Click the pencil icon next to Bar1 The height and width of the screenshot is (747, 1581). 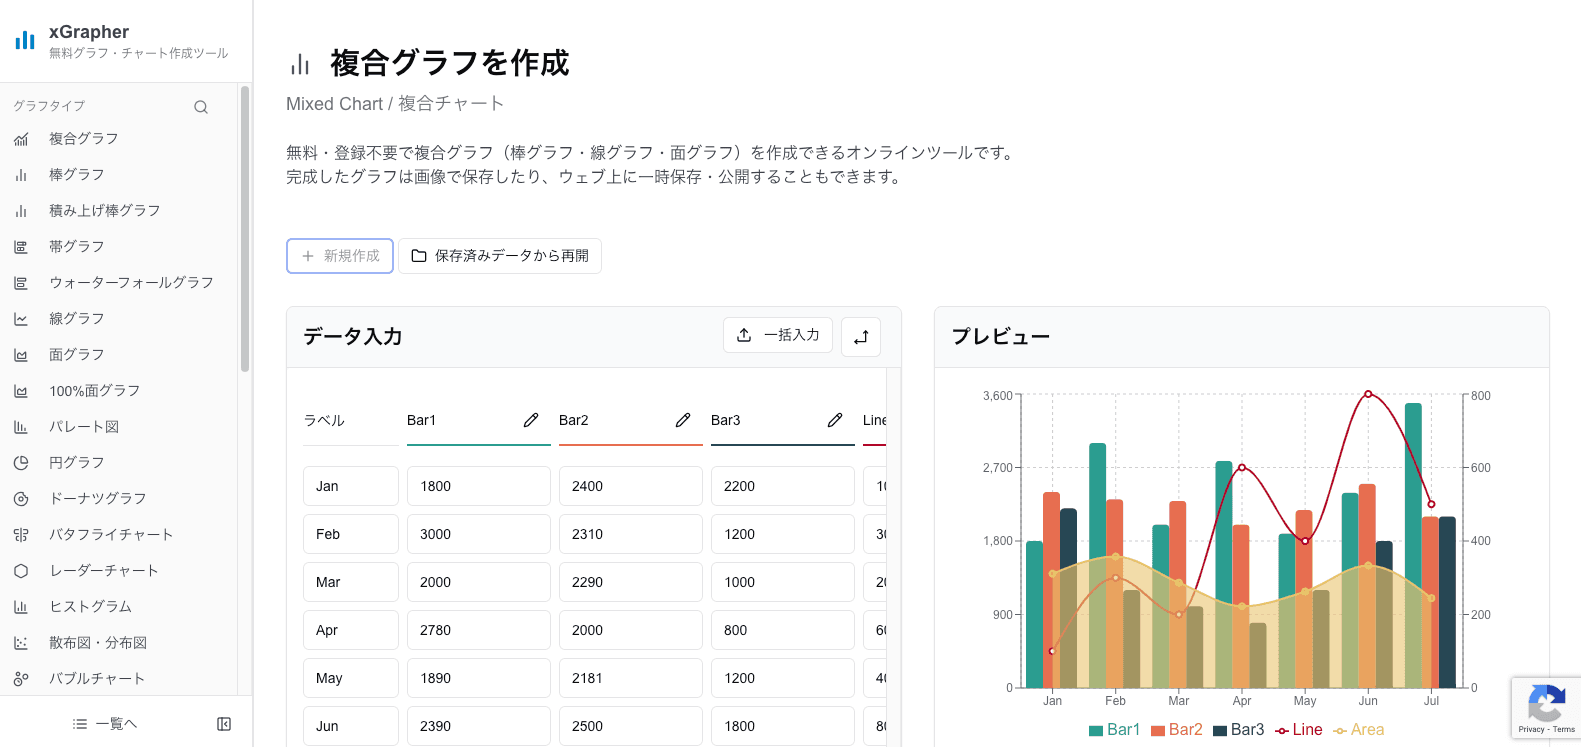(x=531, y=420)
